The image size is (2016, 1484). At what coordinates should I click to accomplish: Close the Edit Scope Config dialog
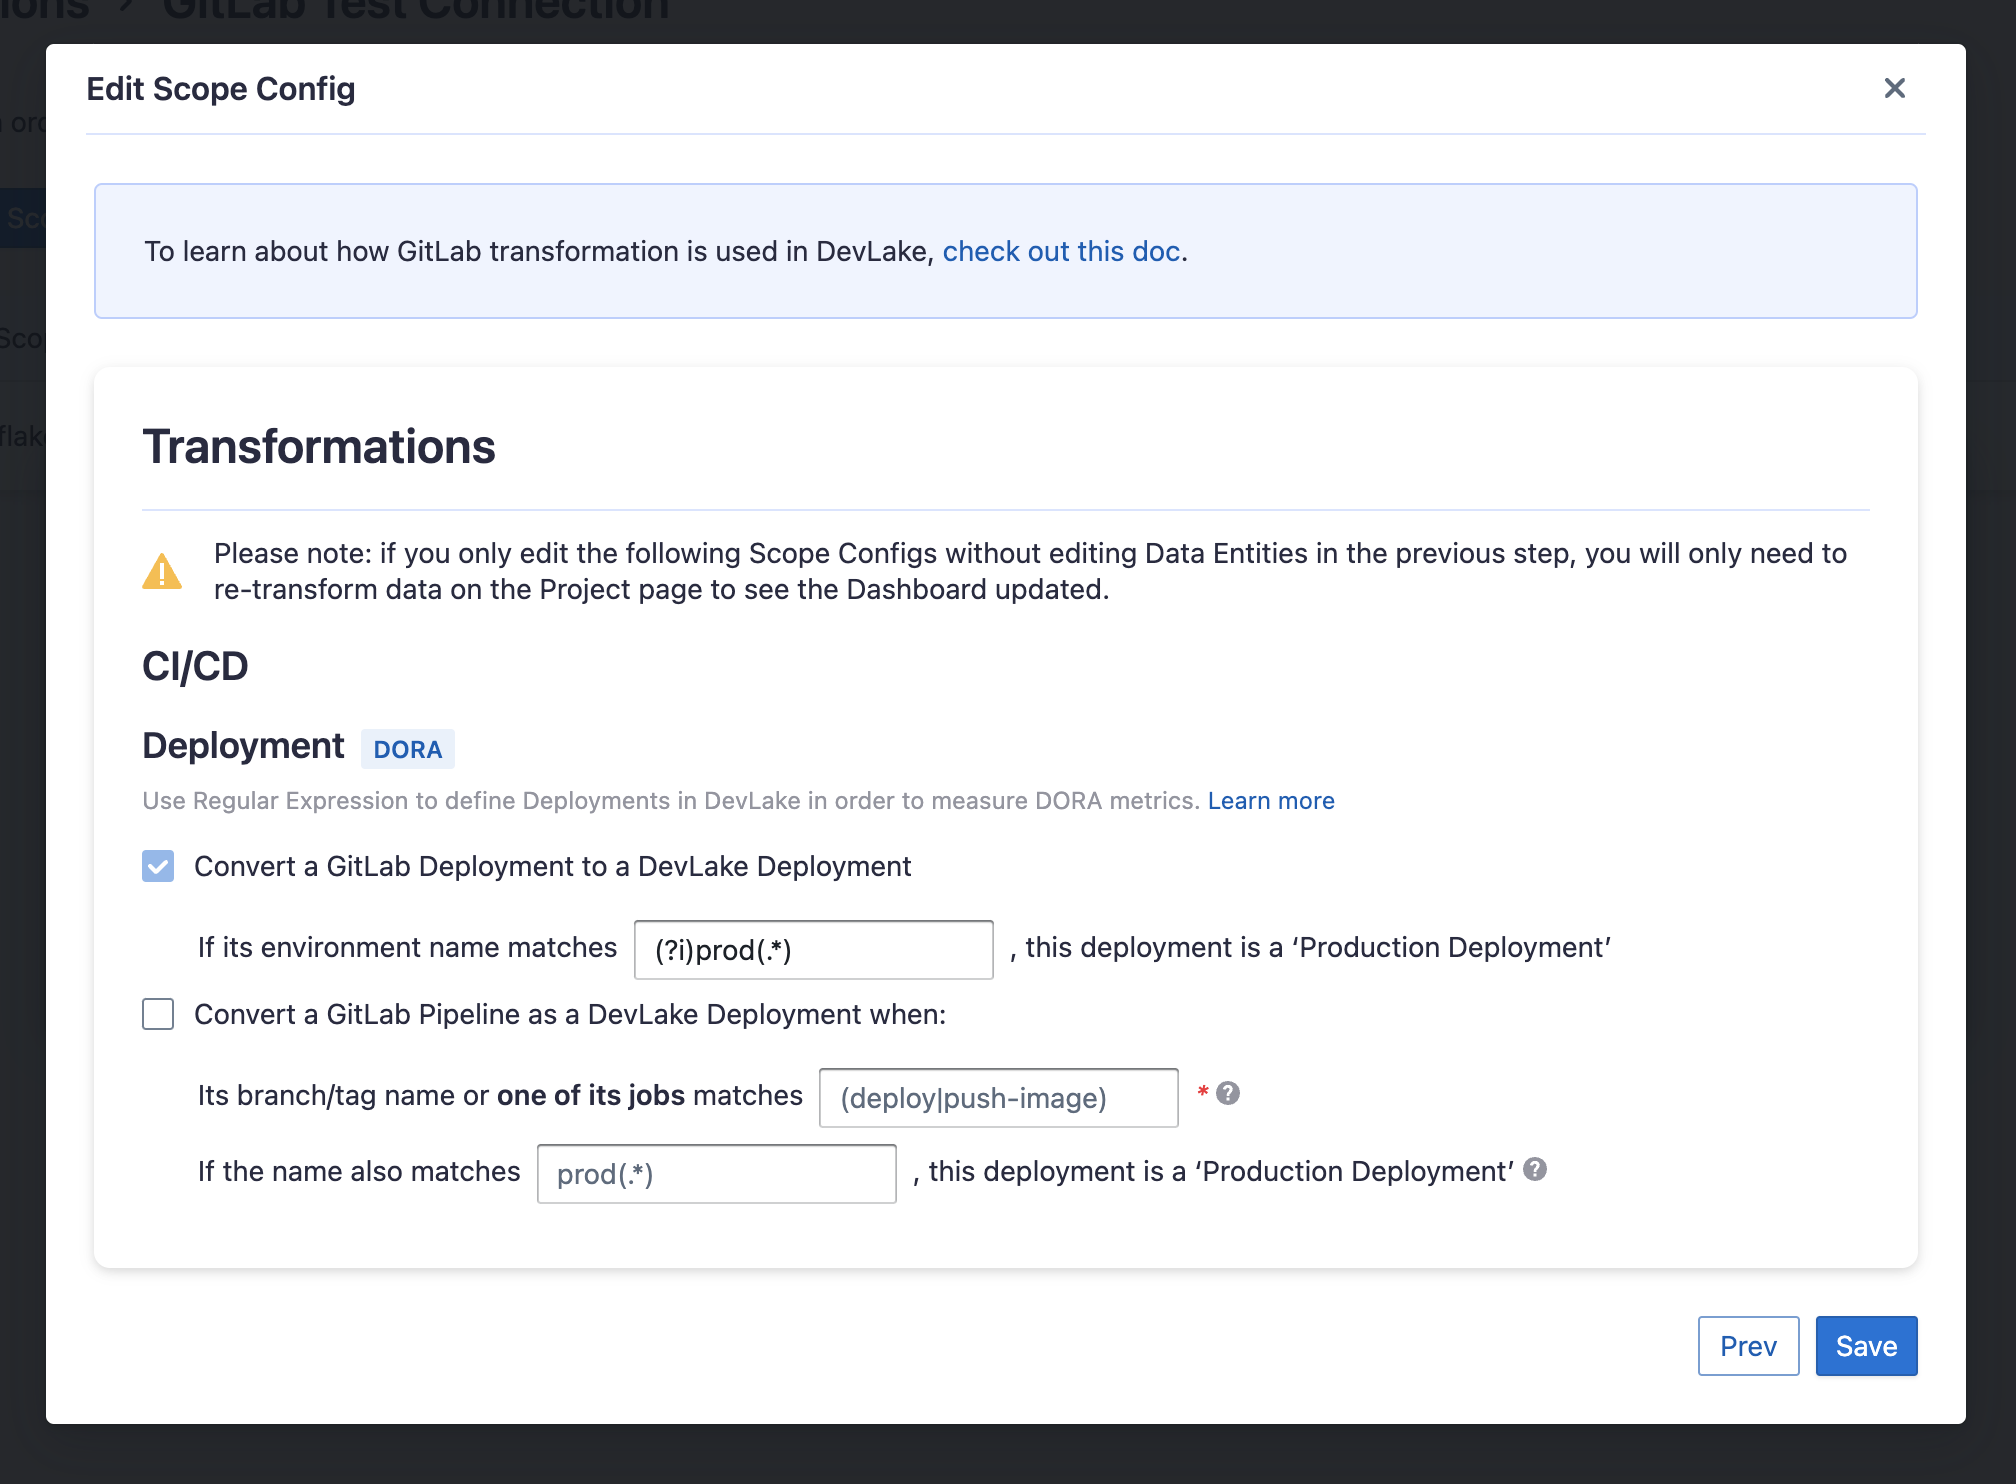click(x=1894, y=88)
